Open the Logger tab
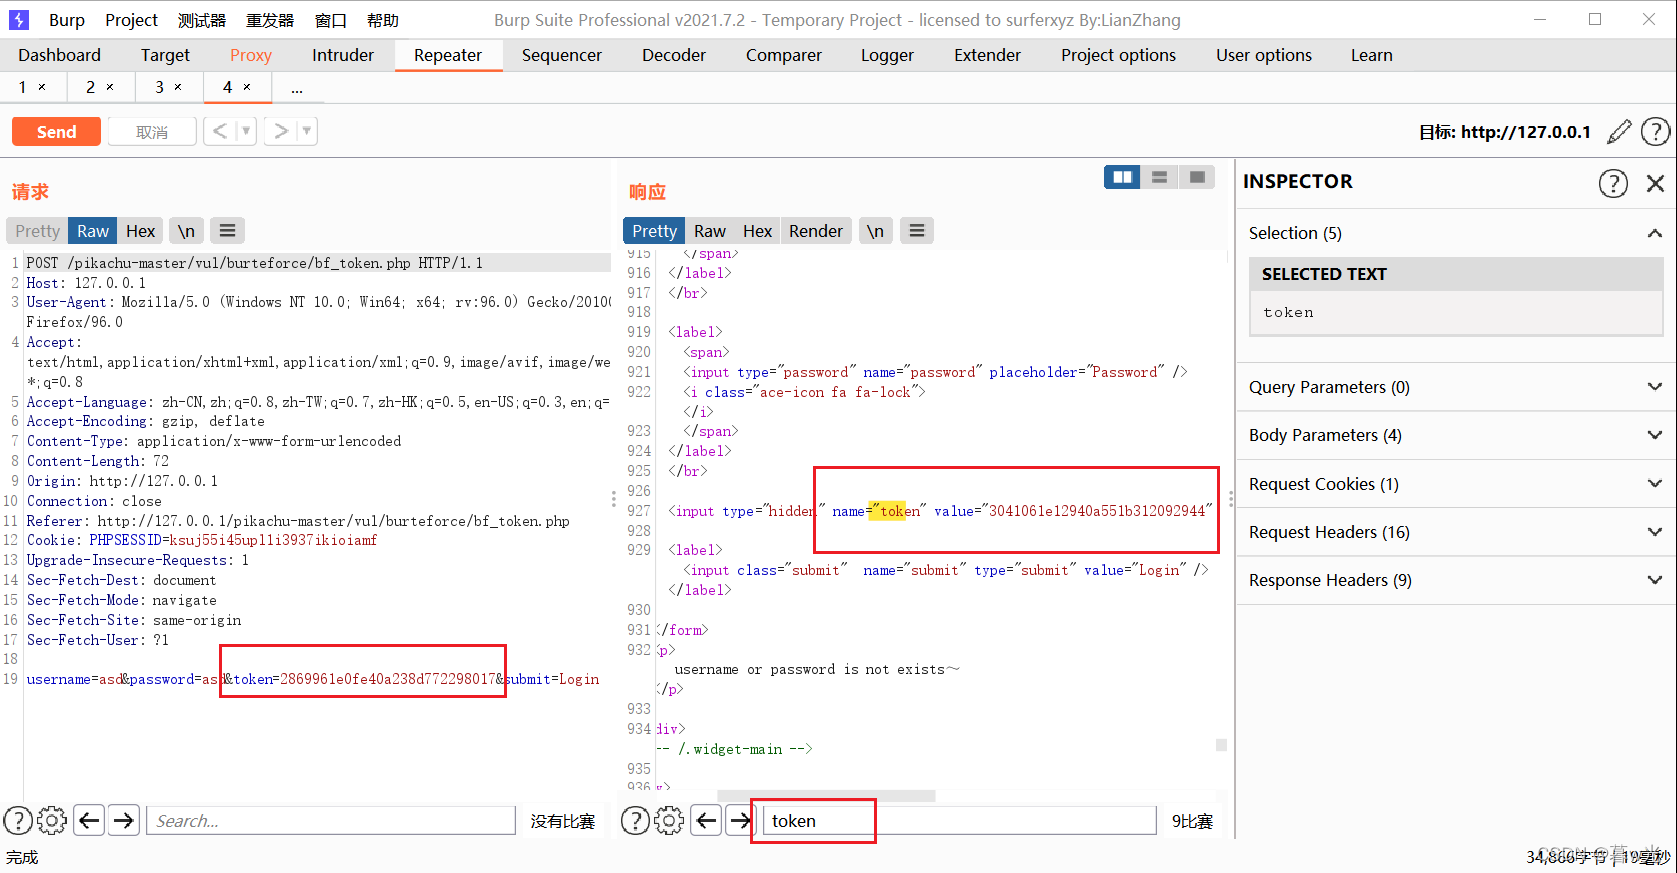This screenshot has height=873, width=1677. 887,55
